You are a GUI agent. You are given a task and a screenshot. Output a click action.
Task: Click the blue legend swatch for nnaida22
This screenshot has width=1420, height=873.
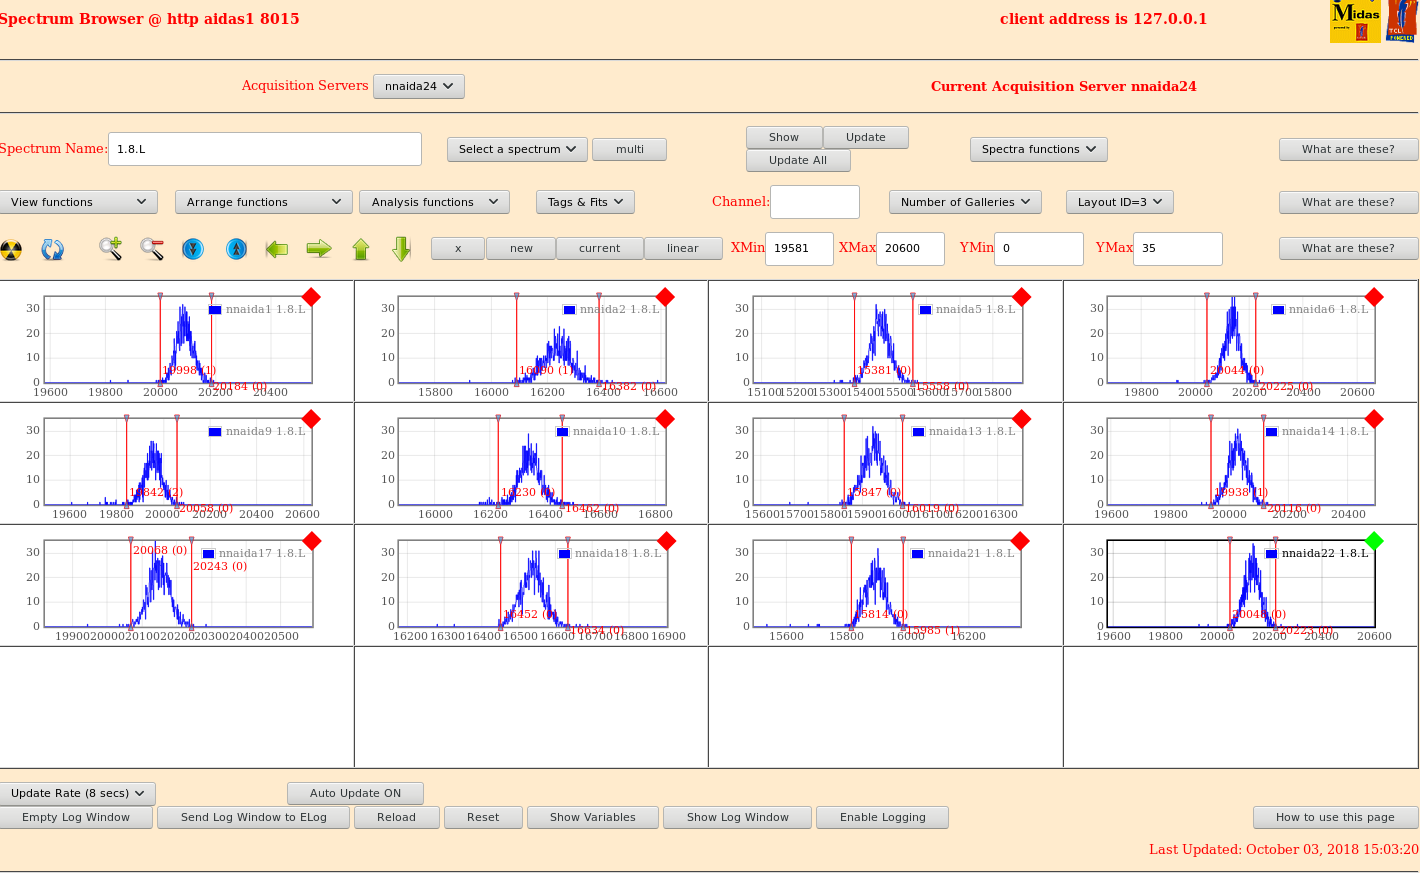click(1272, 554)
